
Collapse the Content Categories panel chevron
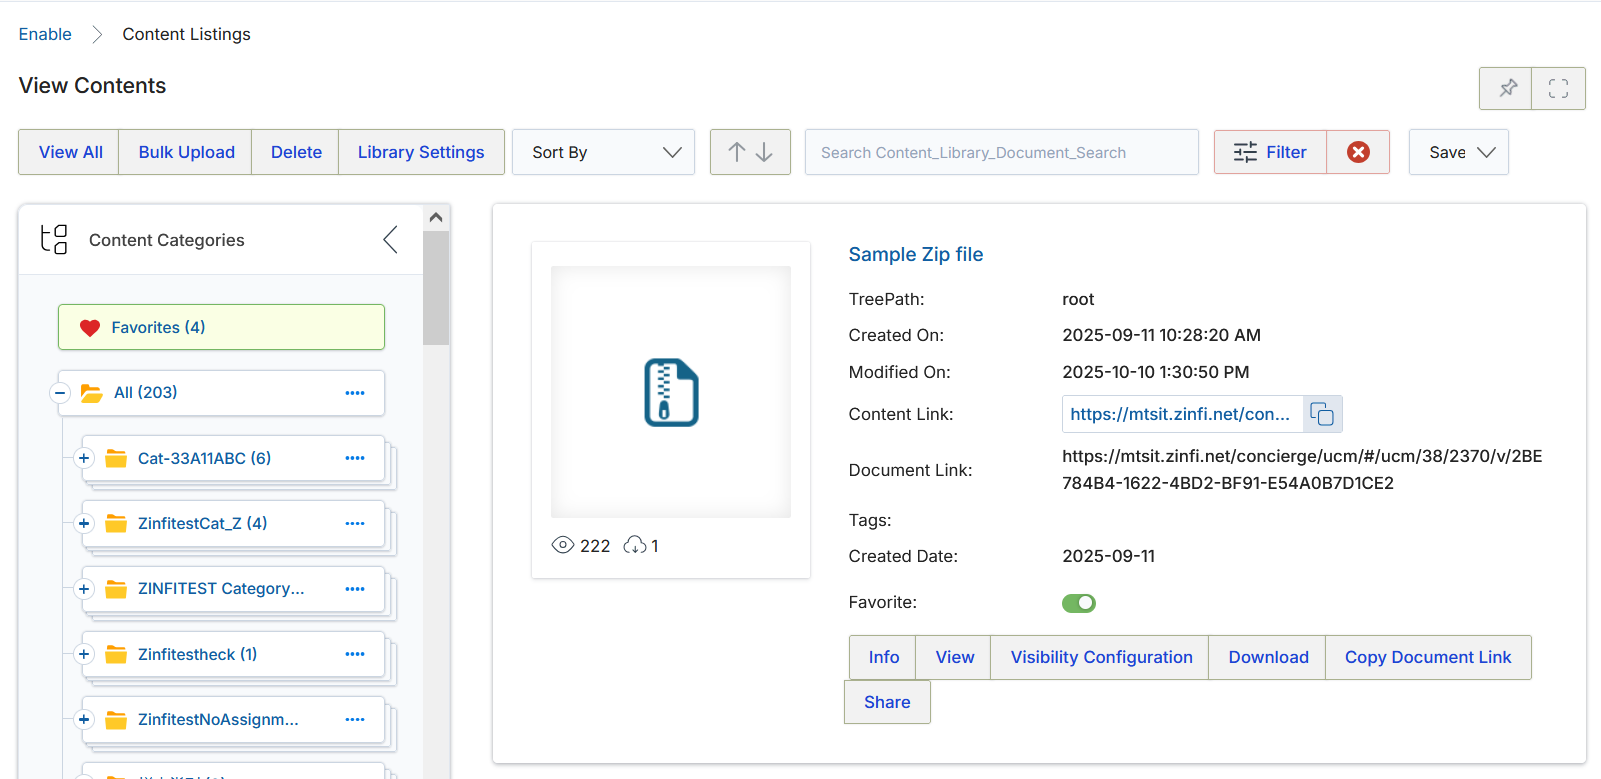pyautogui.click(x=390, y=239)
